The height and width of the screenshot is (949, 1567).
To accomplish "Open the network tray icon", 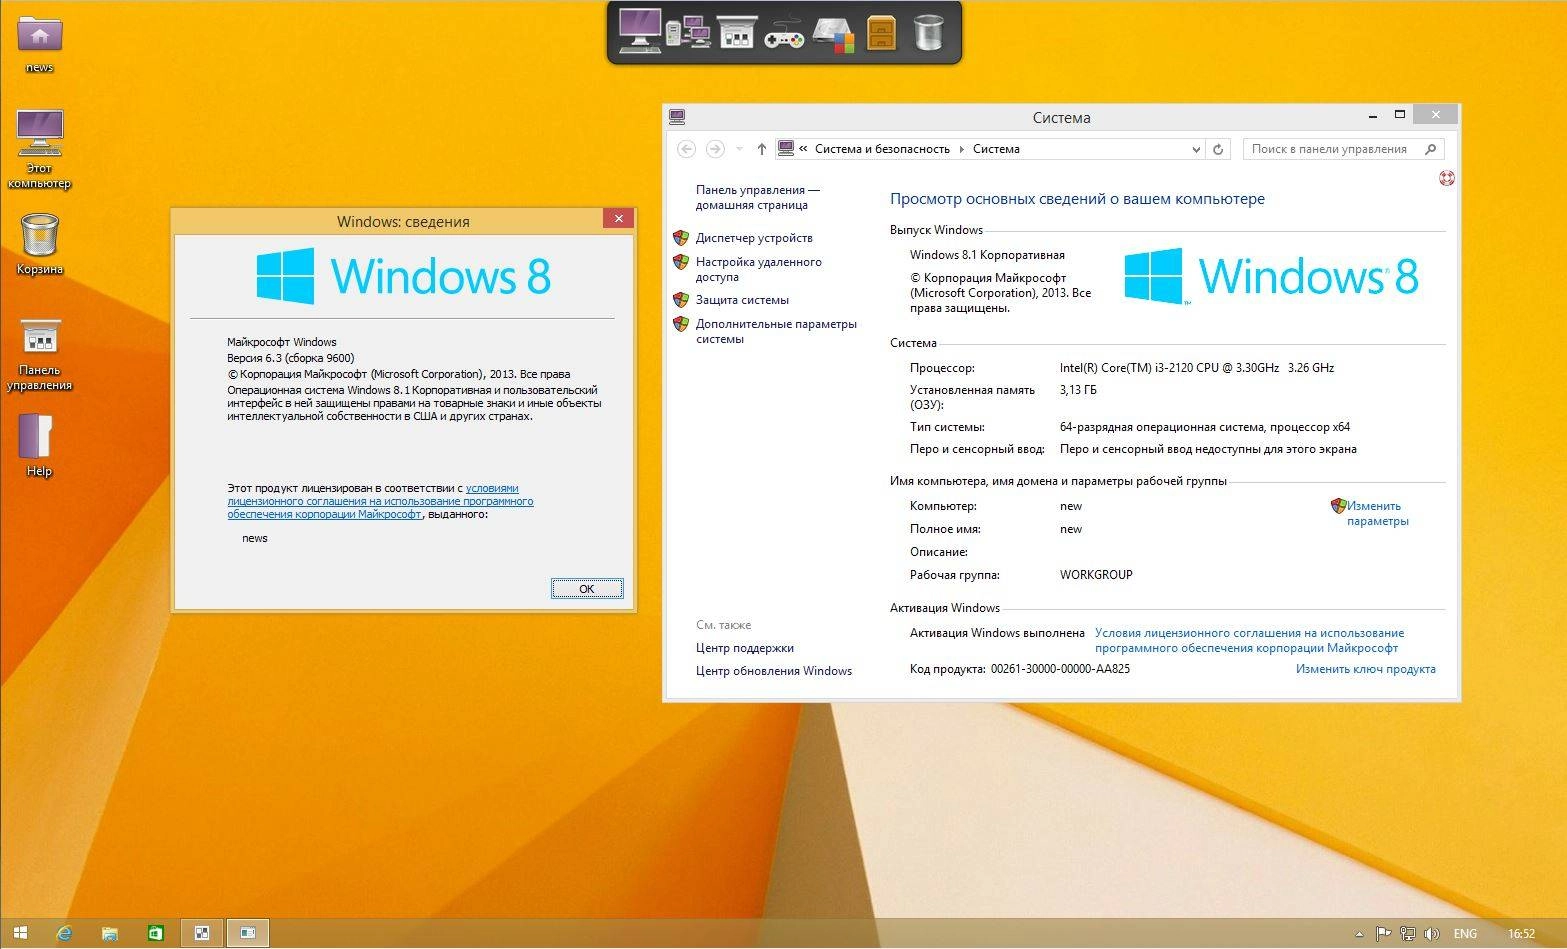I will point(1408,934).
